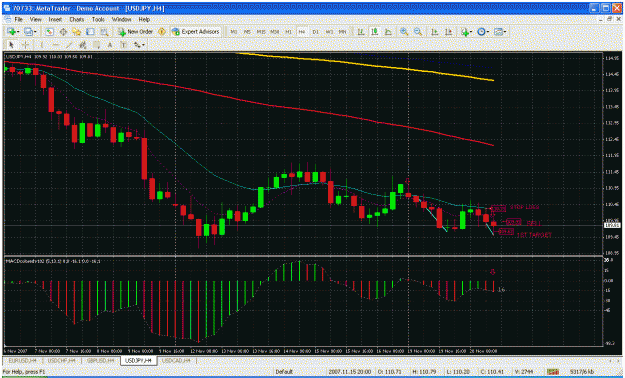
Task: Toggle the D1 timeframe button
Action: [316, 32]
